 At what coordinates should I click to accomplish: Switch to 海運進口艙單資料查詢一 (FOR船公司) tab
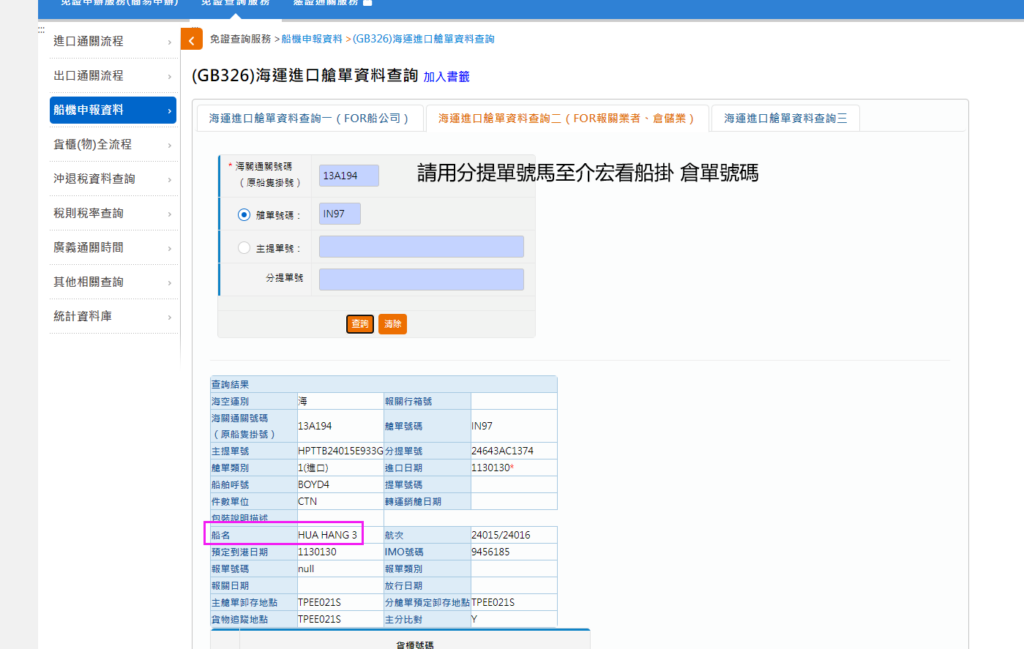309,118
